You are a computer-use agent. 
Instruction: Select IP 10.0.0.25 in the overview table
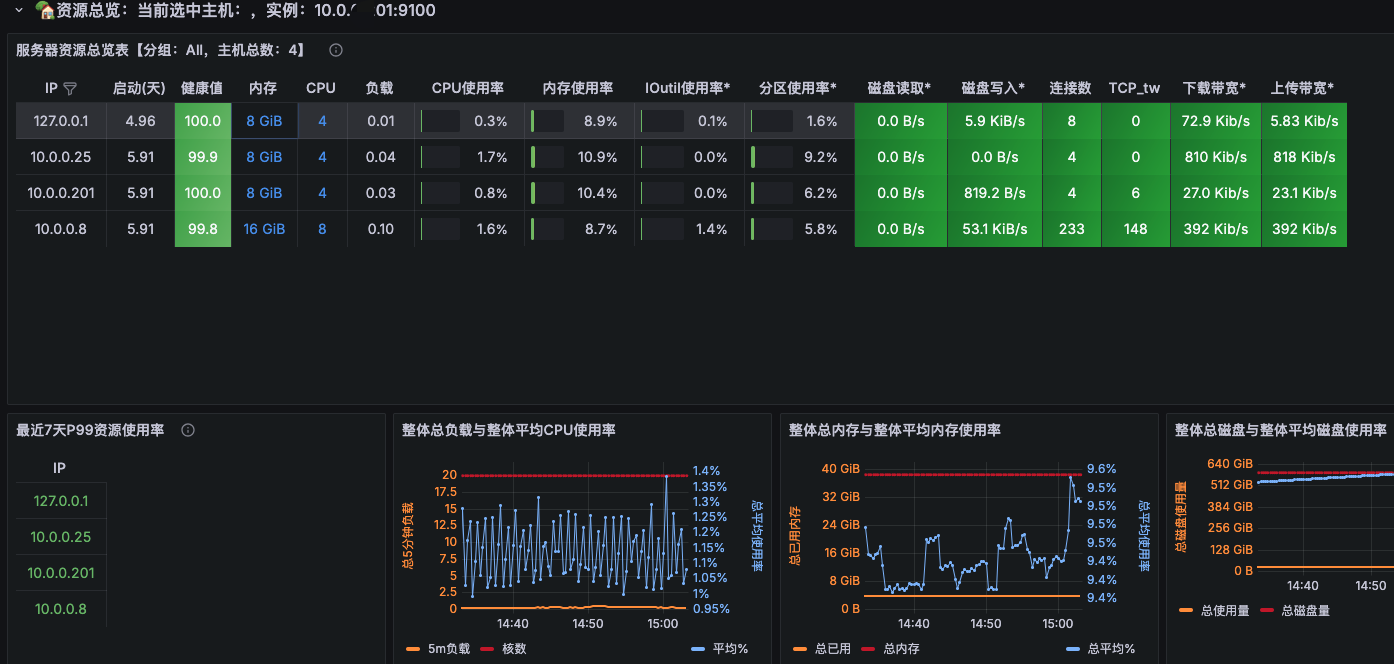tap(61, 157)
